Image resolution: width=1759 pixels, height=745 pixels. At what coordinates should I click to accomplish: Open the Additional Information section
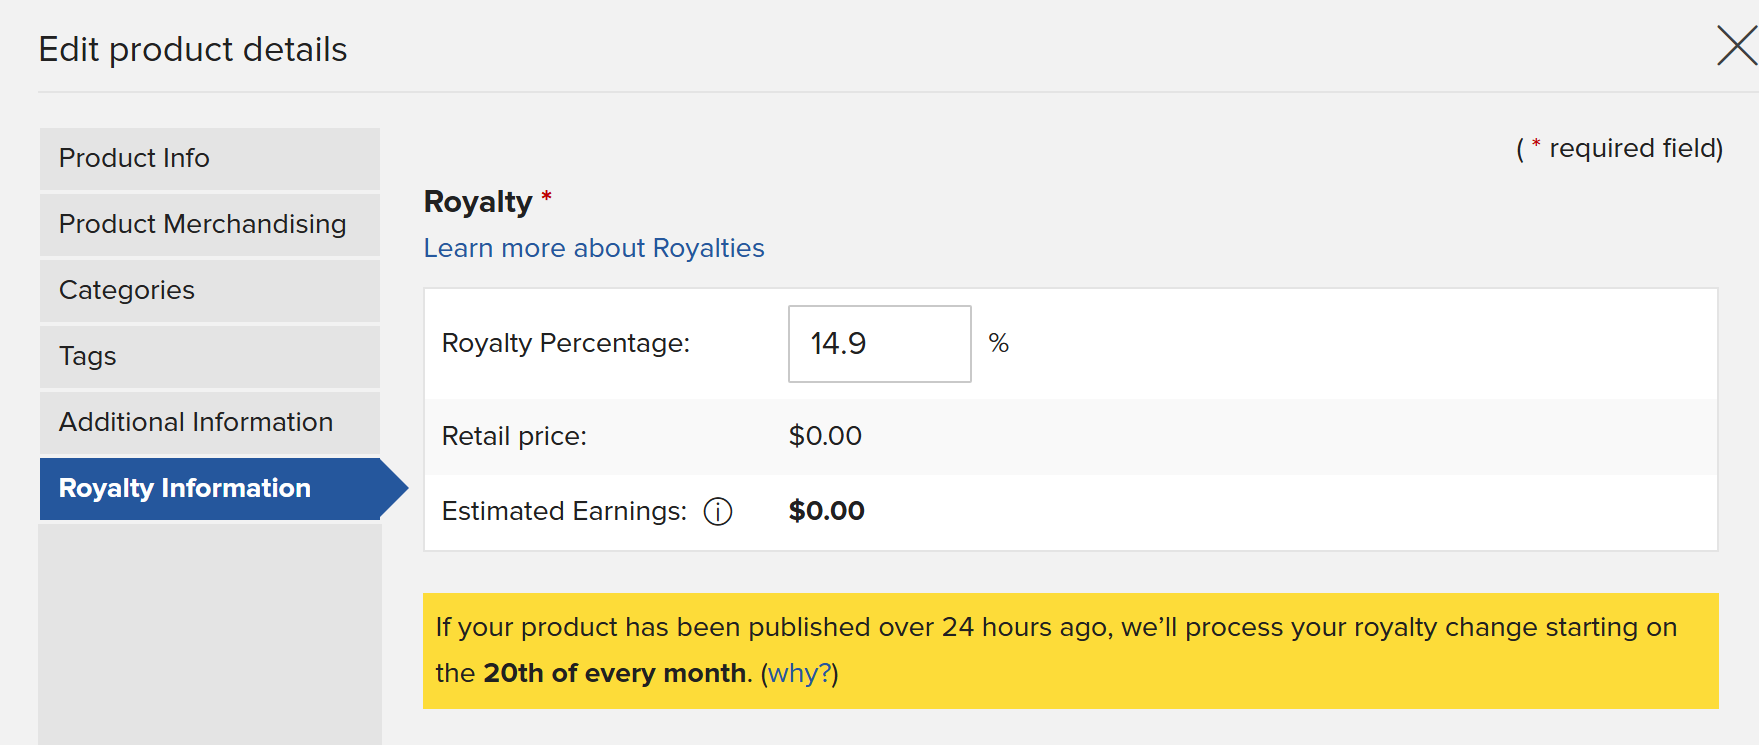pyautogui.click(x=210, y=422)
